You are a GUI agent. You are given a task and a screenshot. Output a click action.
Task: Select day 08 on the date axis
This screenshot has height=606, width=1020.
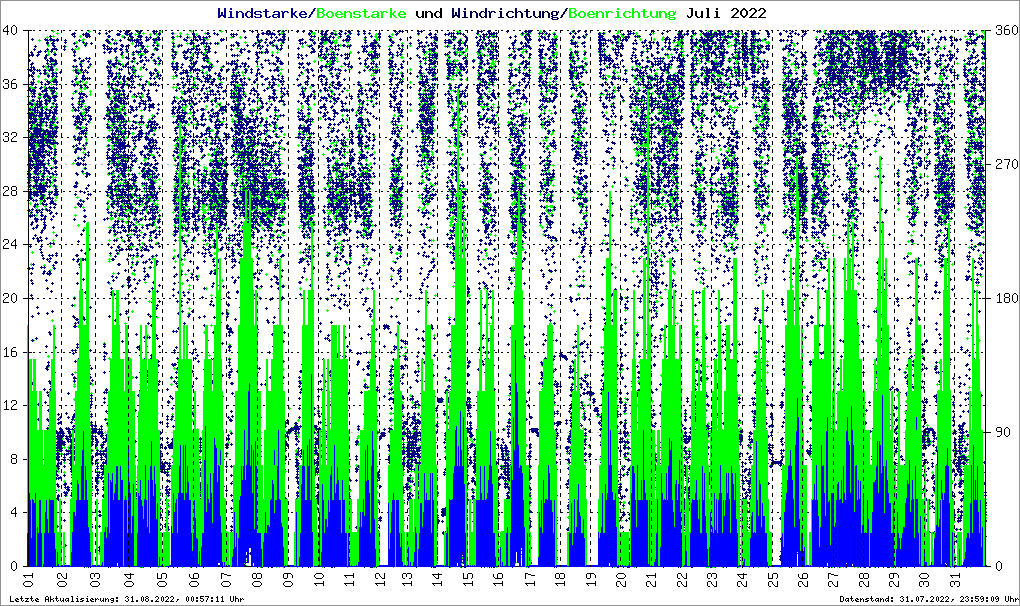point(258,579)
